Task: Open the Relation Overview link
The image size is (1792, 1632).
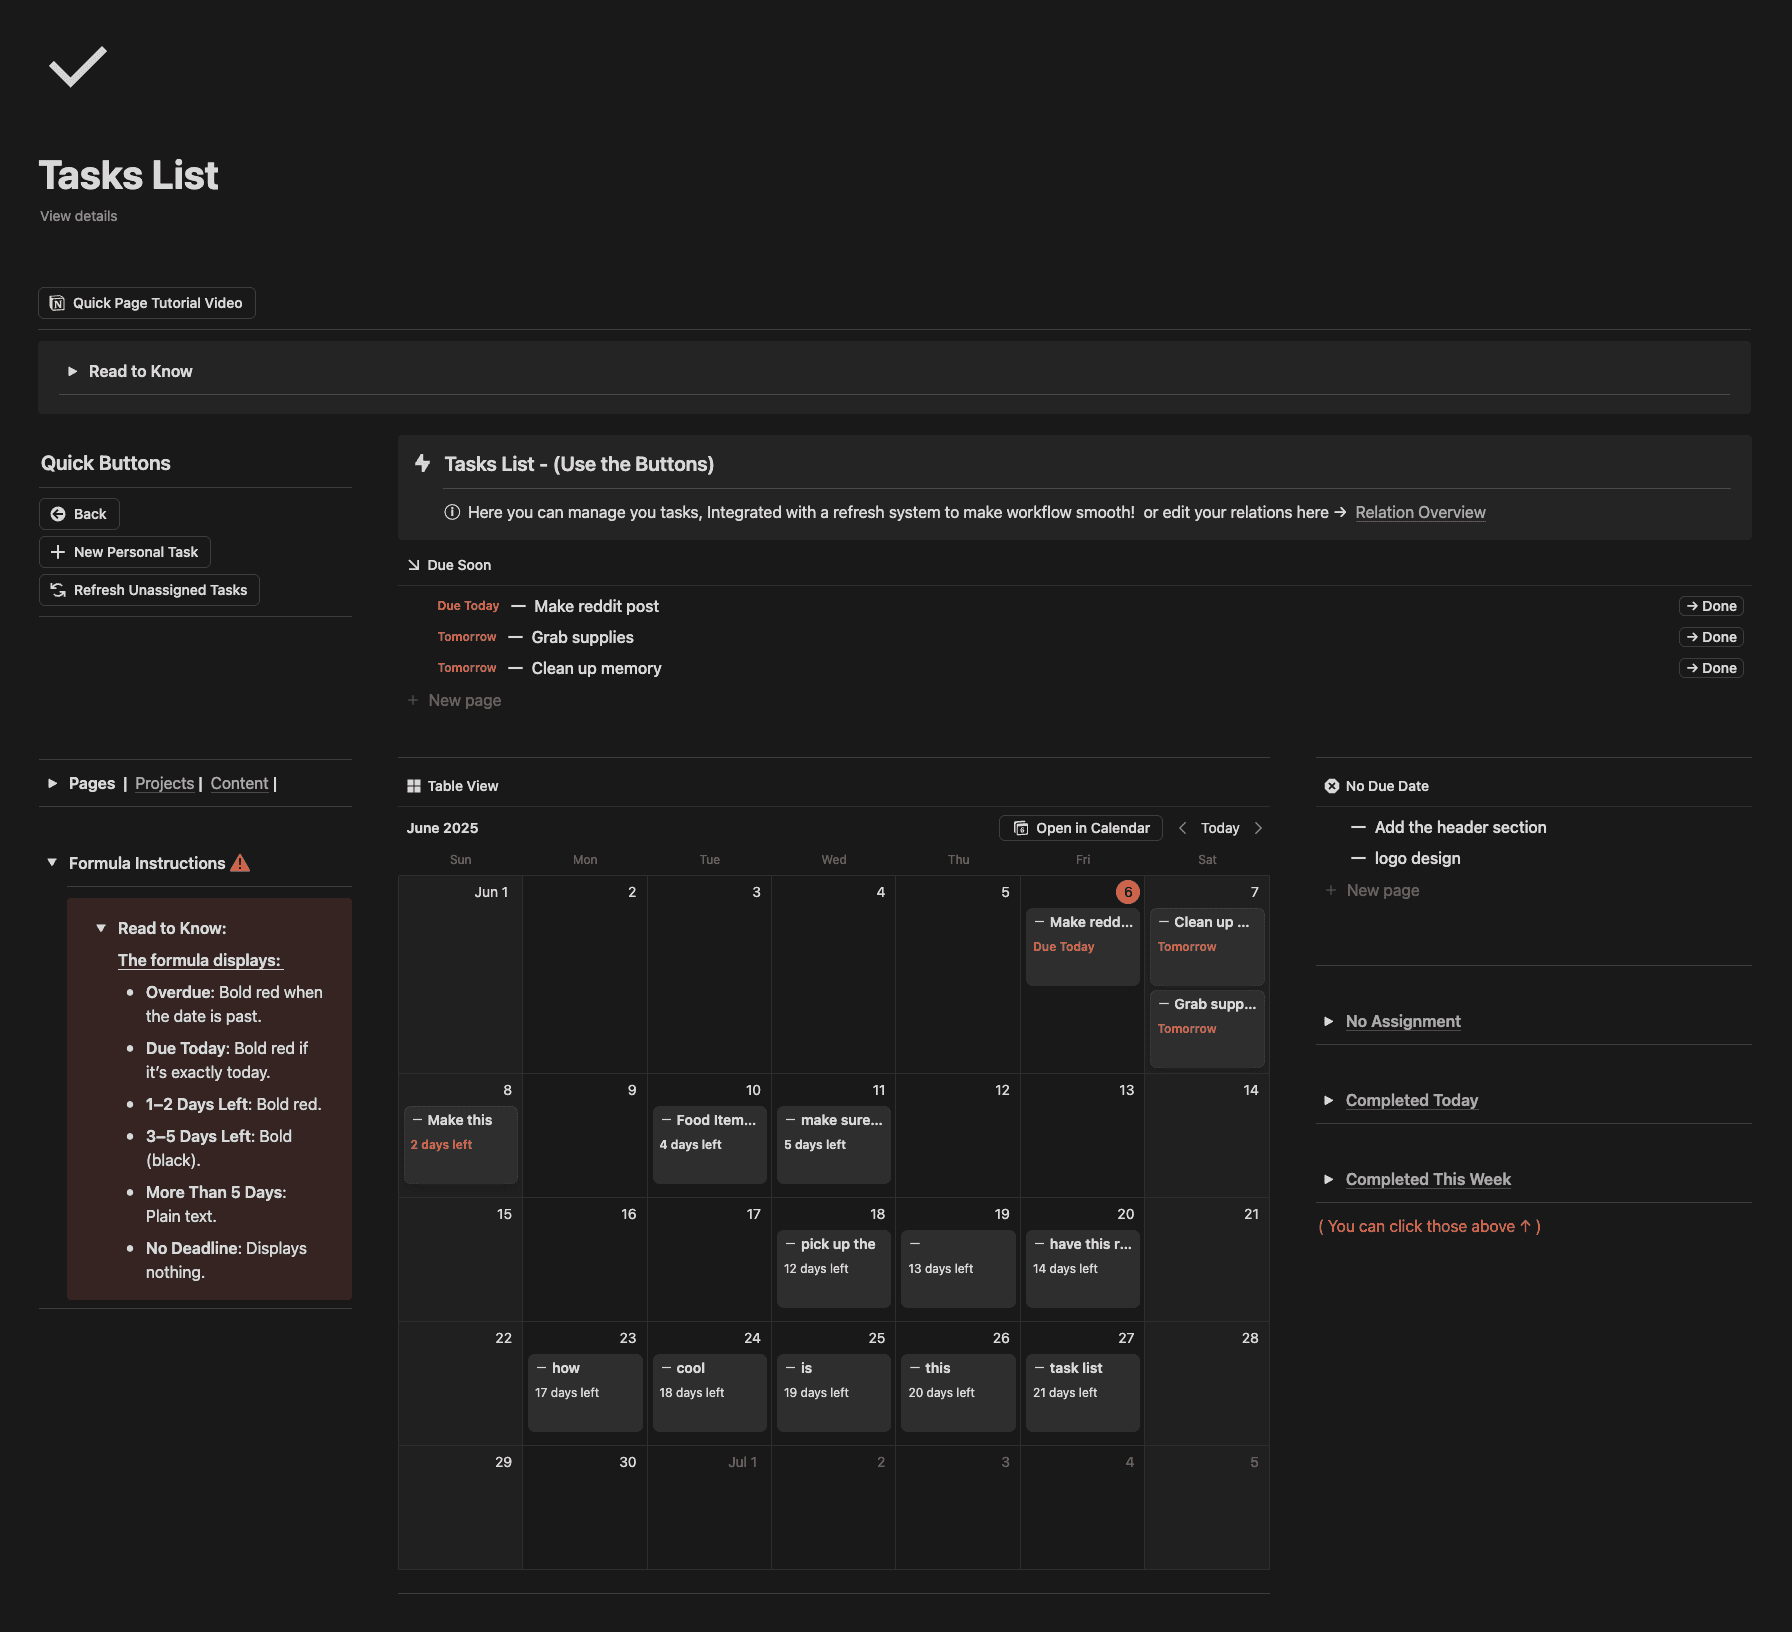Action: (1420, 512)
